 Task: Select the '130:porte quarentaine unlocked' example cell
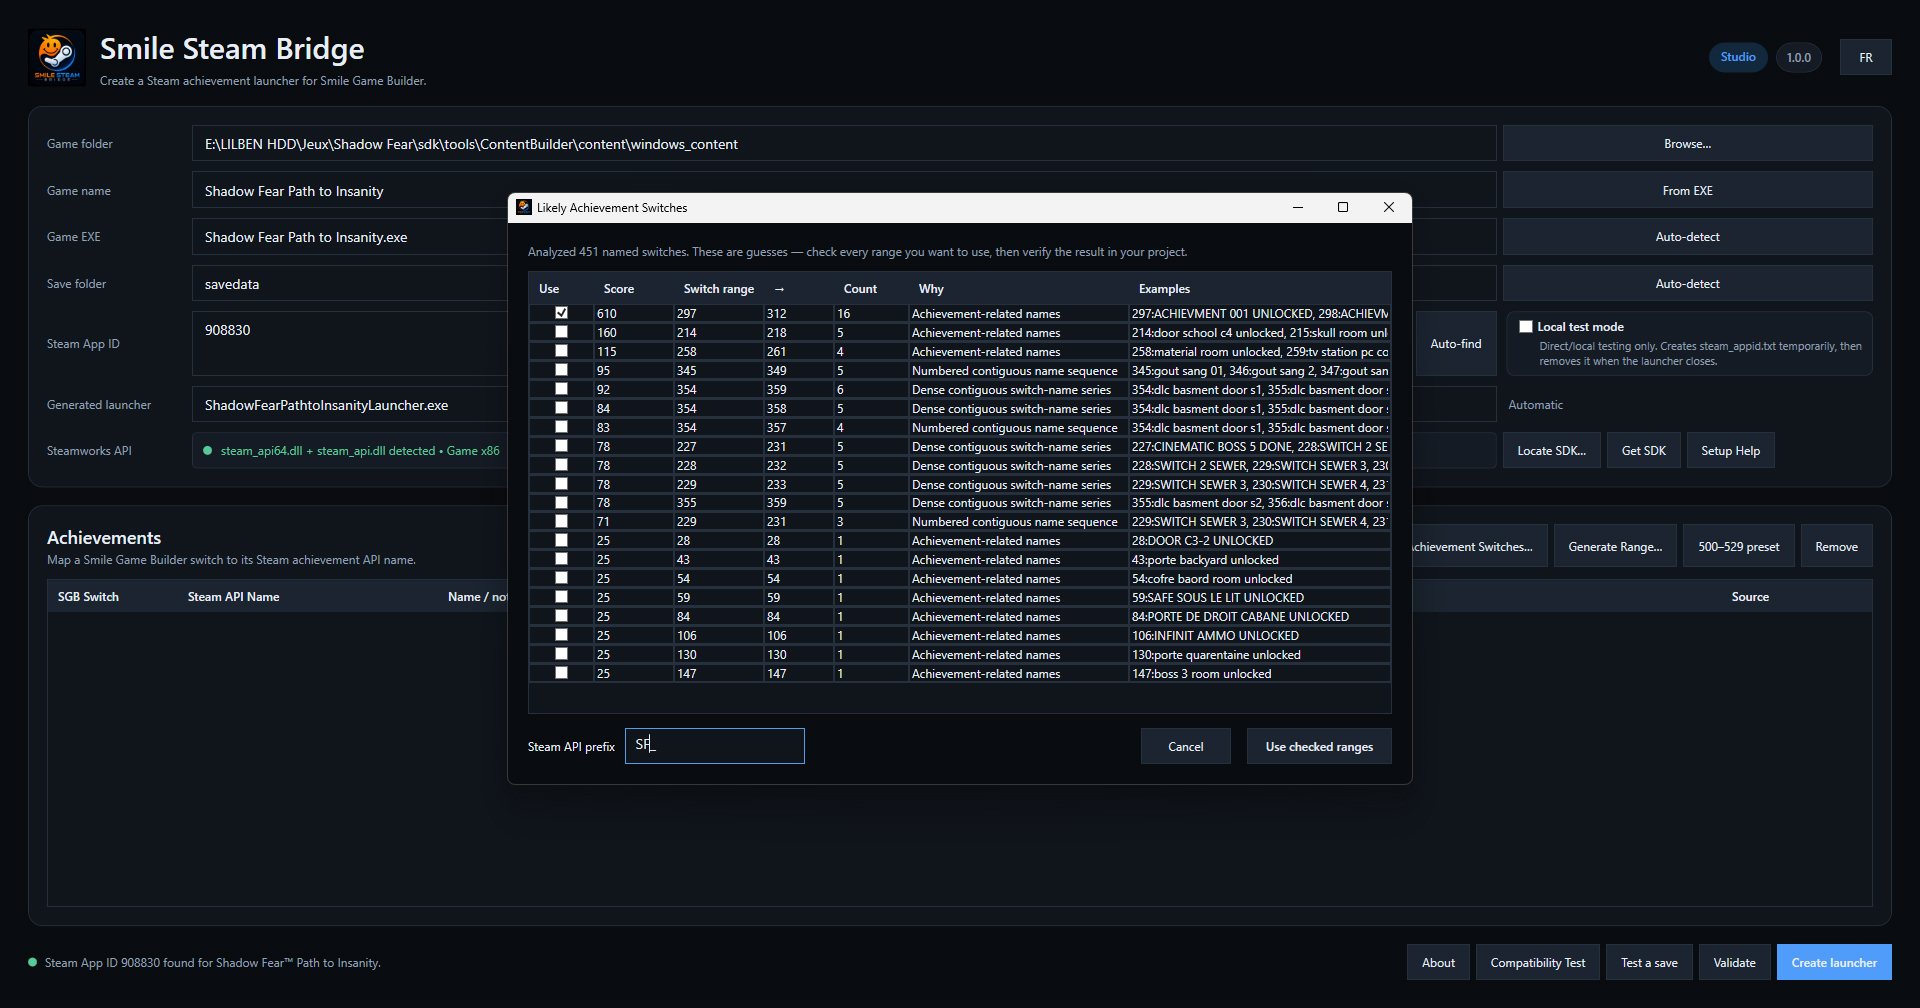point(1260,654)
